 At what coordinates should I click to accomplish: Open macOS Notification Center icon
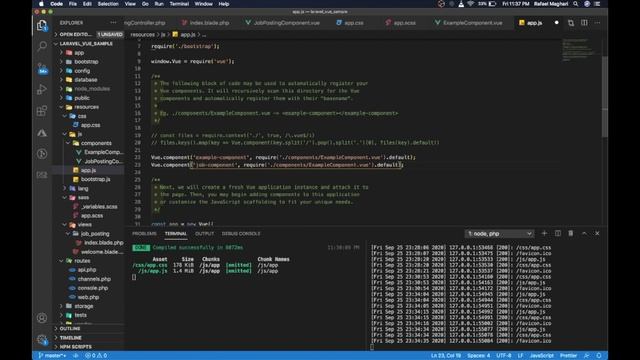pyautogui.click(x=597, y=4)
